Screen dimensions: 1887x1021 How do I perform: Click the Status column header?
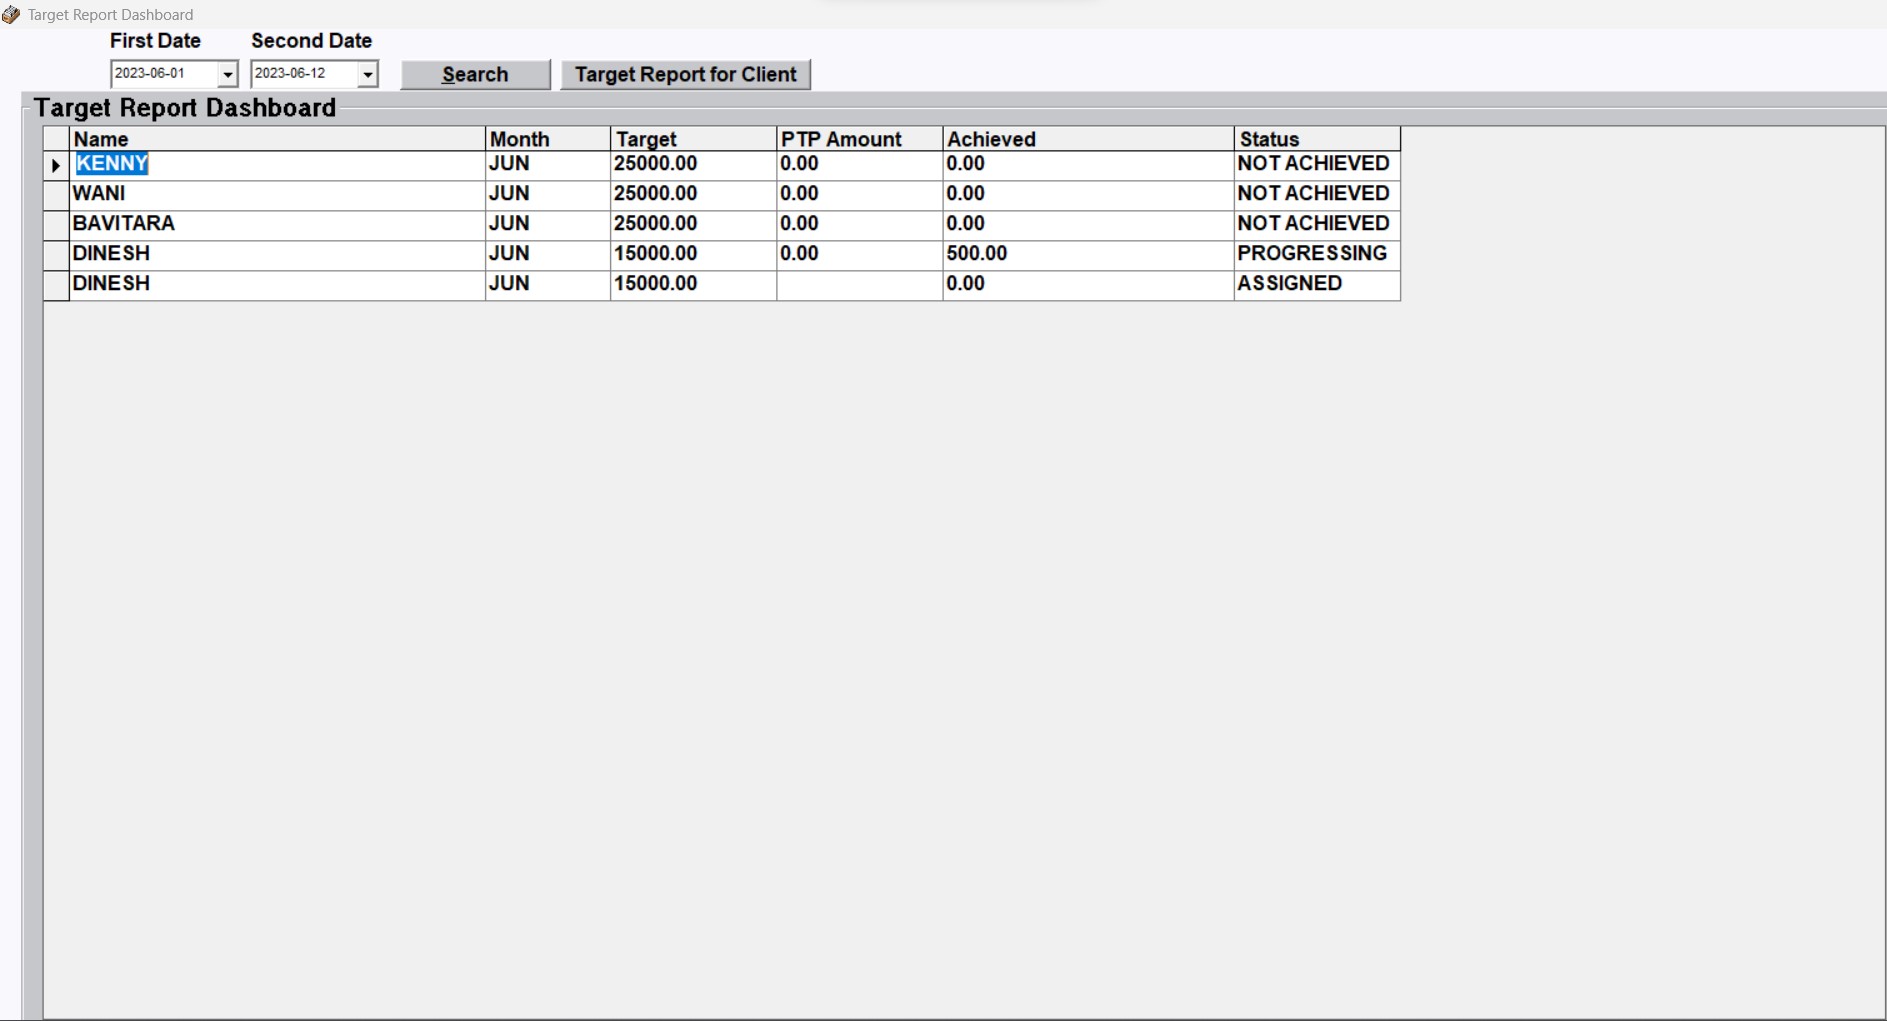(x=1316, y=139)
